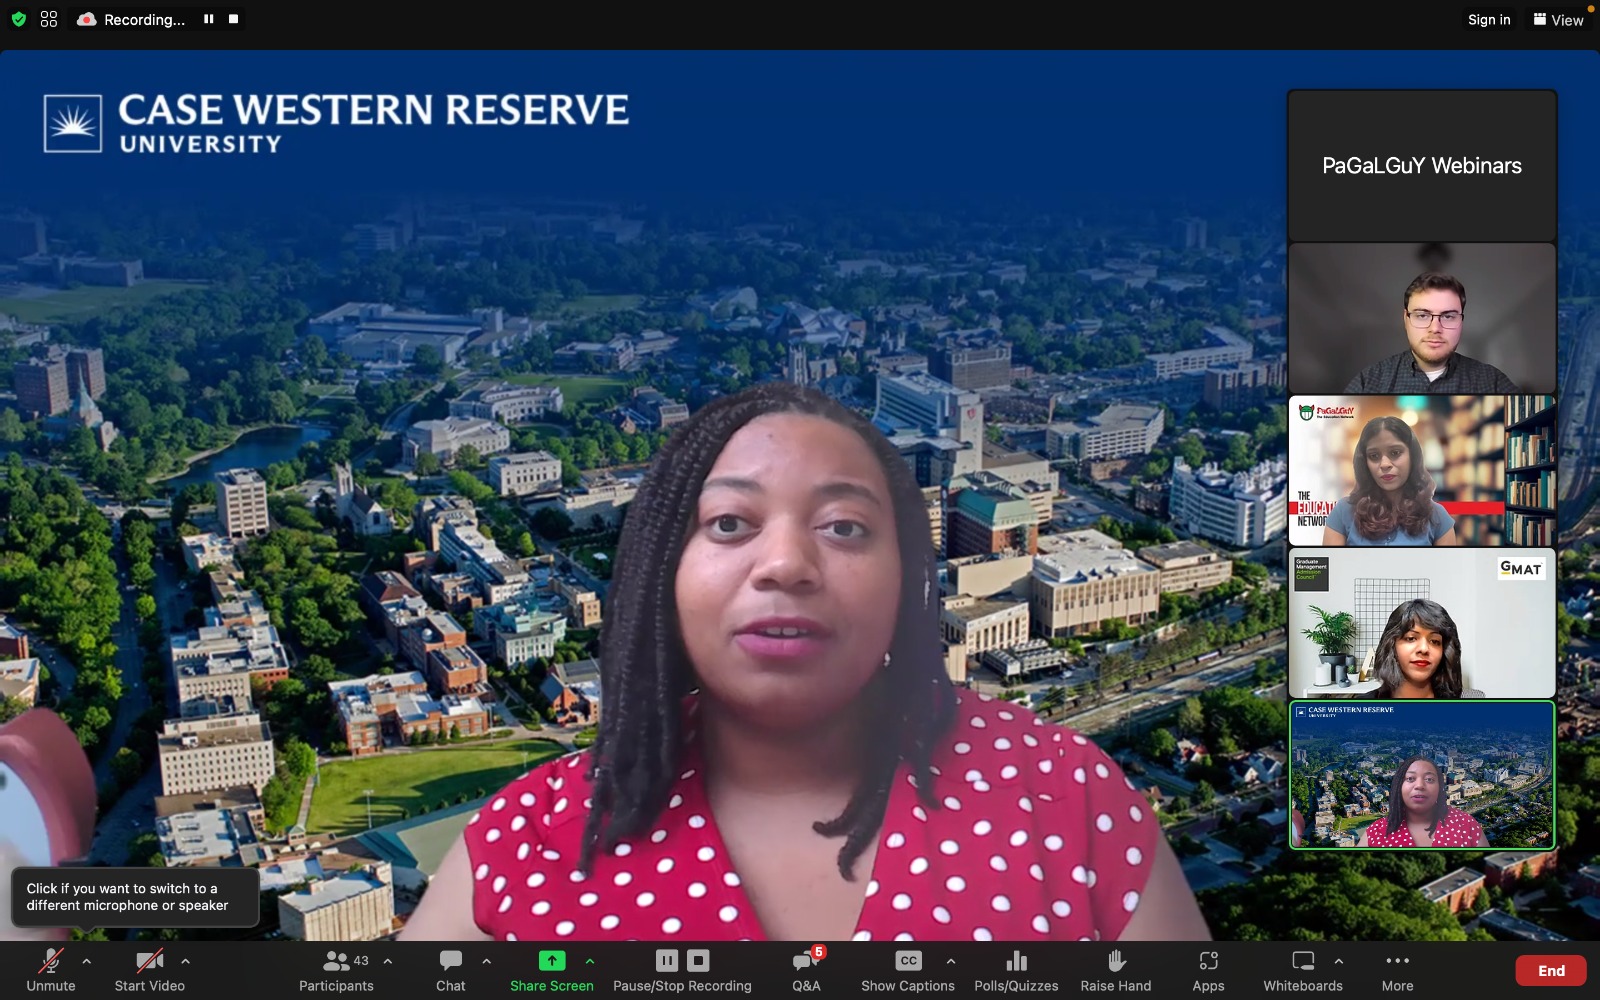Viewport: 1600px width, 1000px height.
Task: Click the green encryption shield icon
Action: click(18, 19)
